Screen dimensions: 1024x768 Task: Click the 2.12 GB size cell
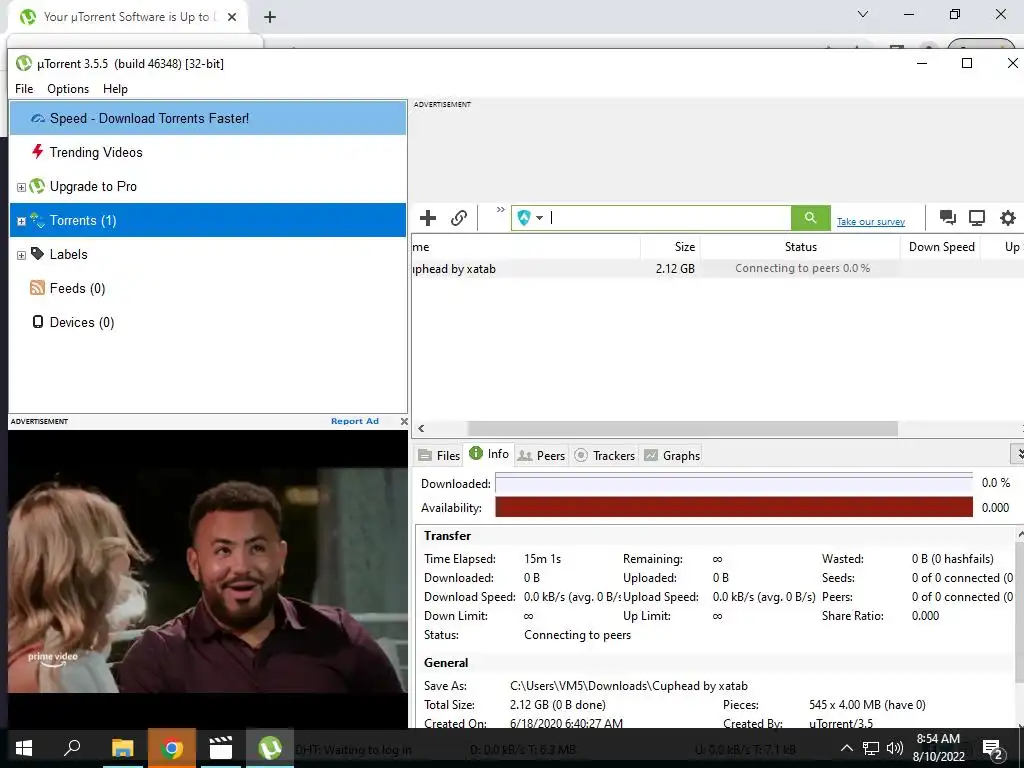coord(675,268)
